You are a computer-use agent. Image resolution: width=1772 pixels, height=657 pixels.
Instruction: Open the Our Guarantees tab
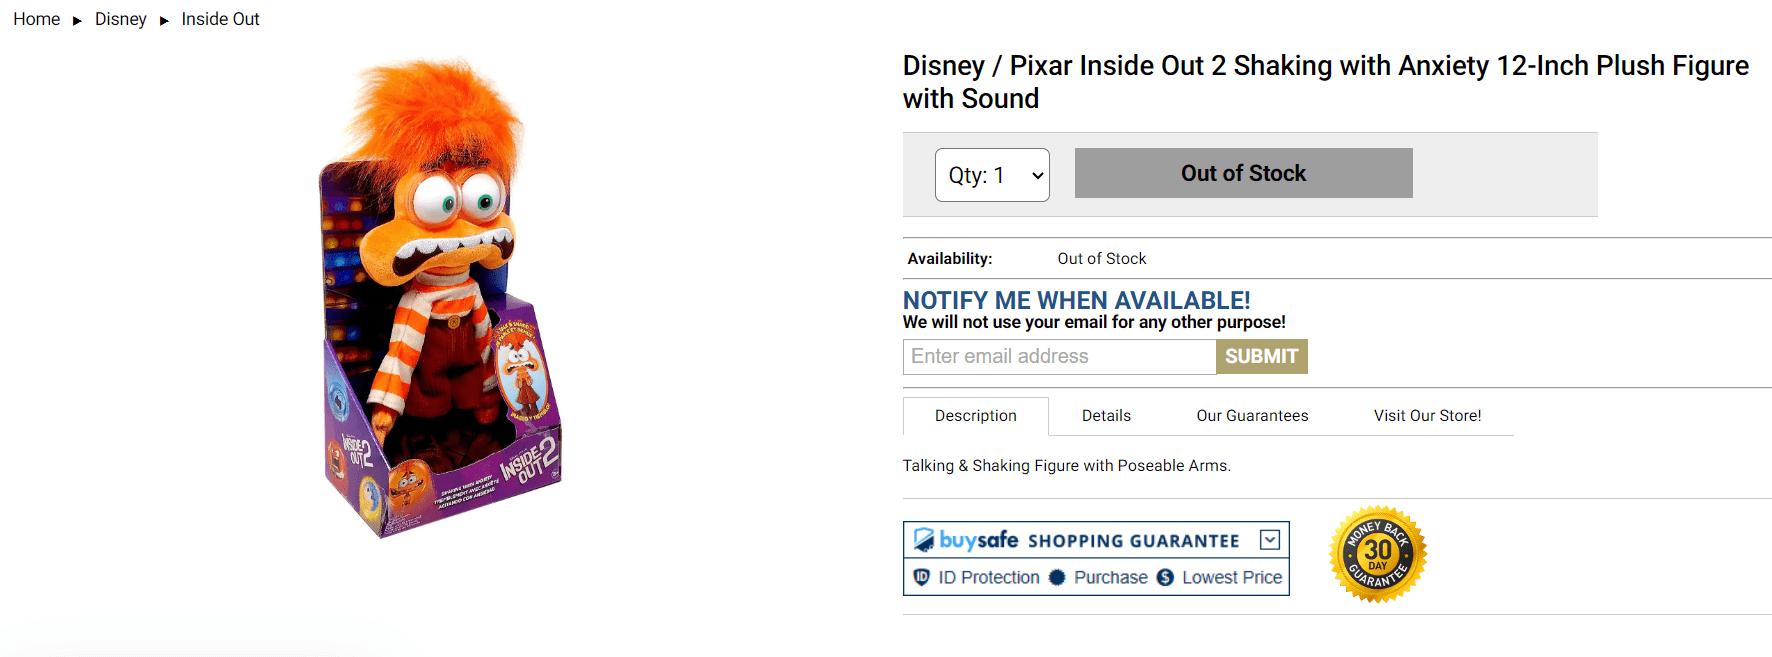(1252, 416)
